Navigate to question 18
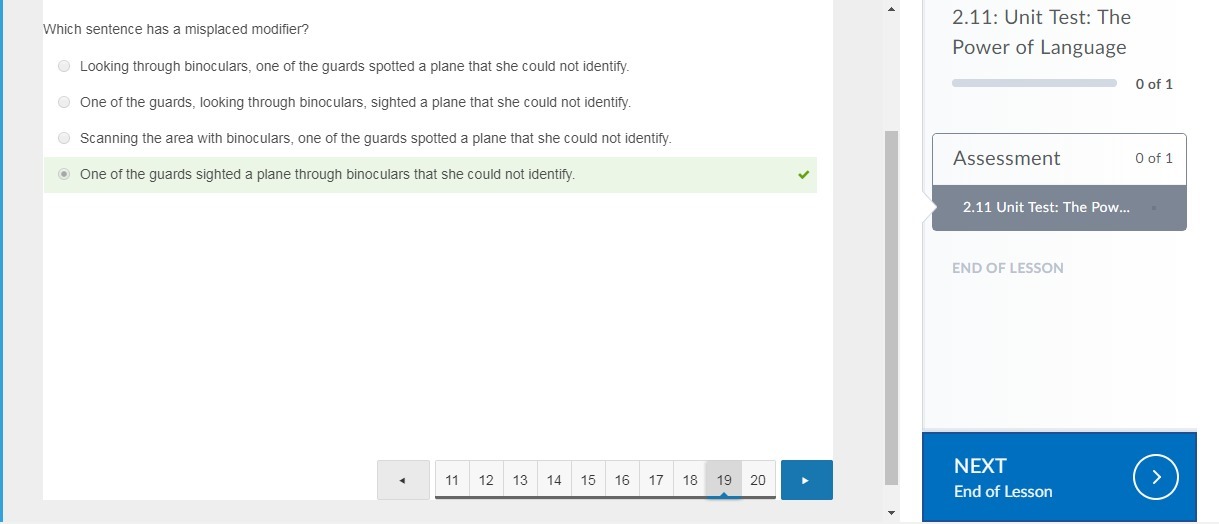Image resolution: width=1219 pixels, height=524 pixels. click(x=690, y=480)
